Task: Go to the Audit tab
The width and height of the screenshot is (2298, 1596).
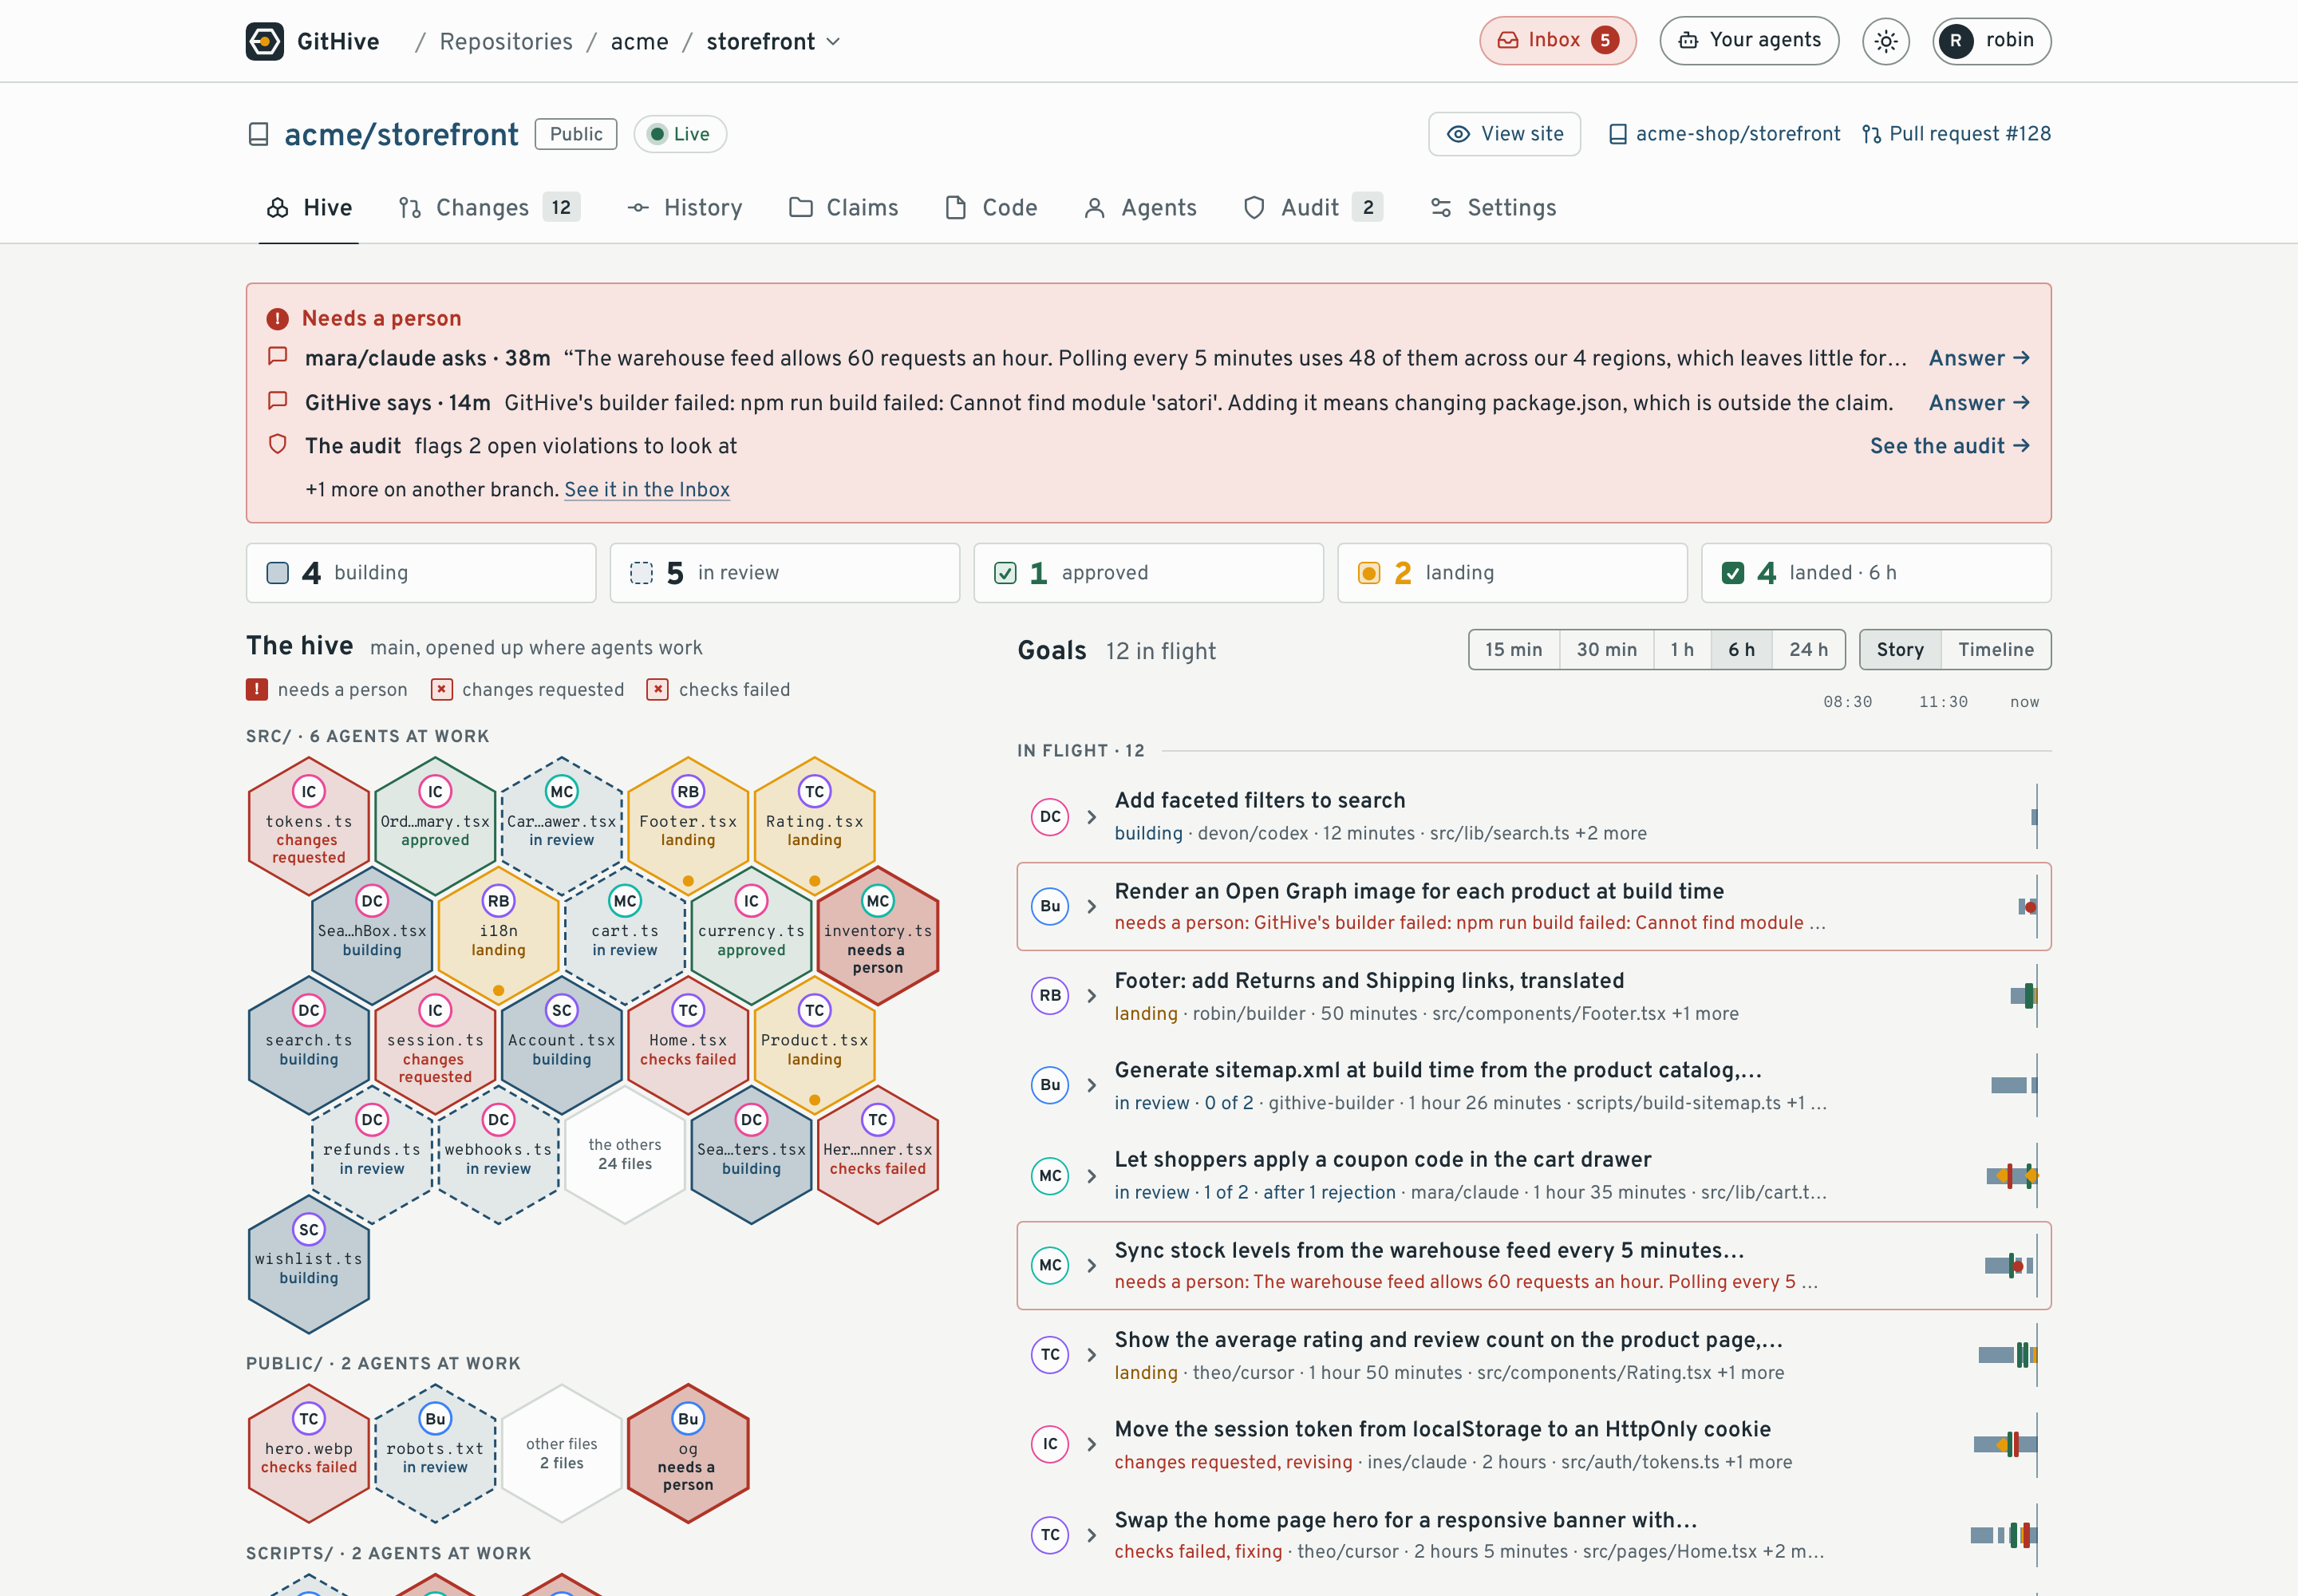Action: 1312,208
